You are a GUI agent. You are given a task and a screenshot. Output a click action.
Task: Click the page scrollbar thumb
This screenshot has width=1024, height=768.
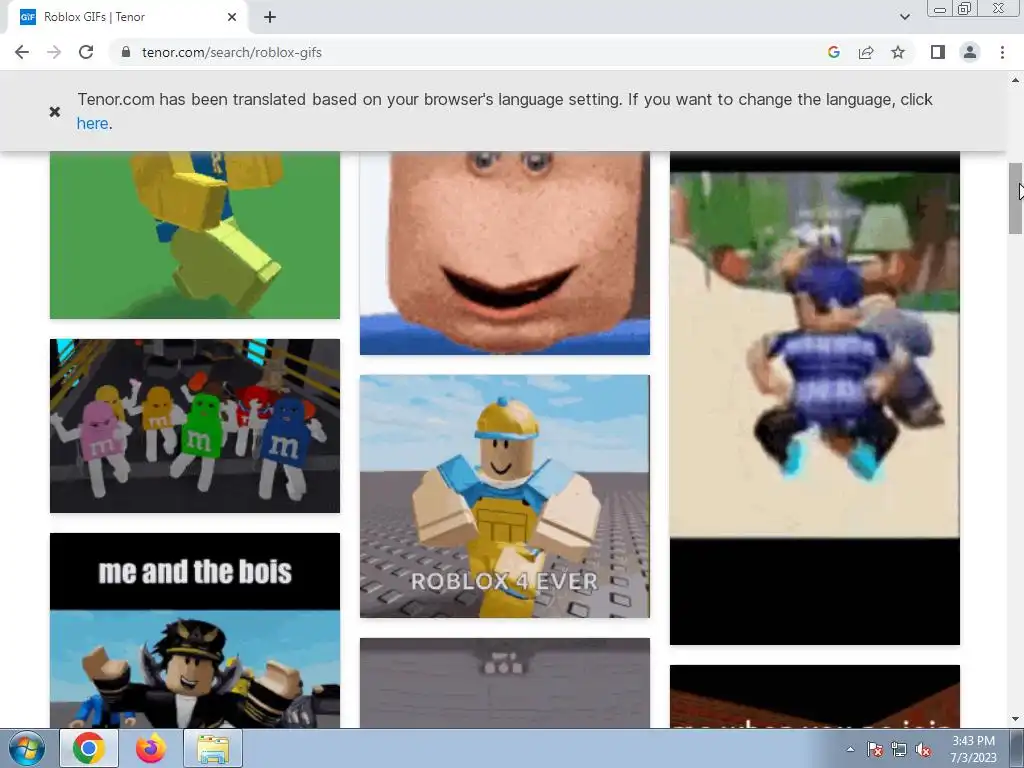coord(1015,198)
